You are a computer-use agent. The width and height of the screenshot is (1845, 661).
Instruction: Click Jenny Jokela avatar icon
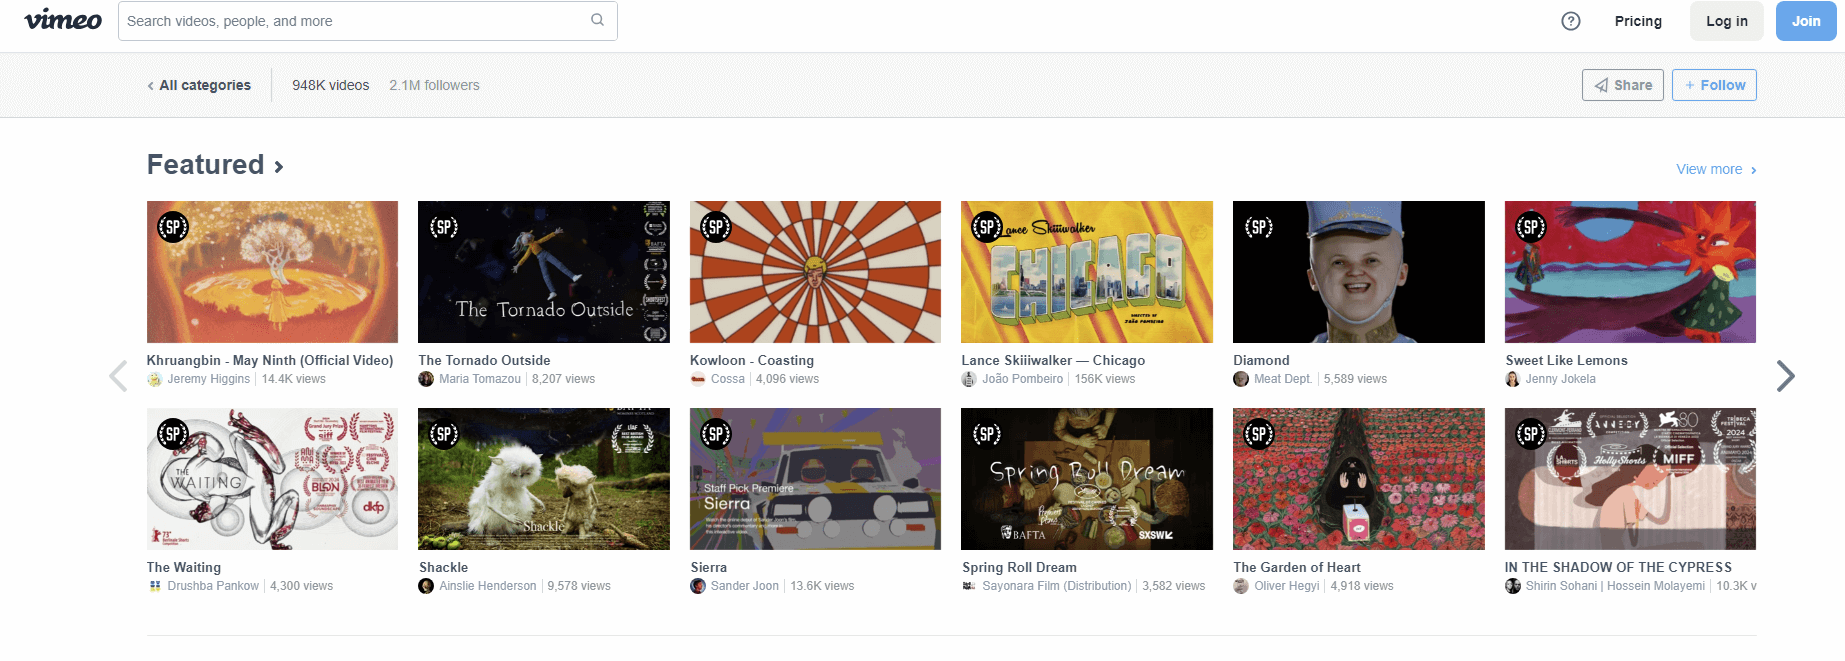tap(1513, 379)
